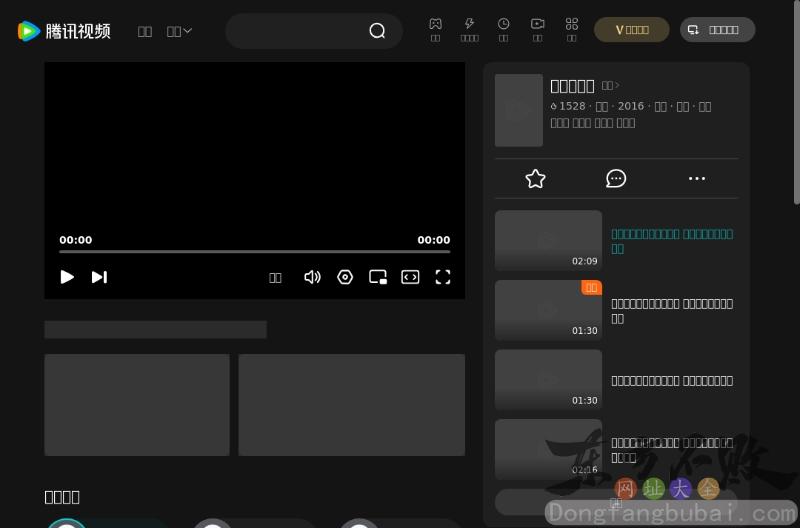This screenshot has height=528, width=800.
Task: Open the four-squares grid icon in header
Action: 571,24
